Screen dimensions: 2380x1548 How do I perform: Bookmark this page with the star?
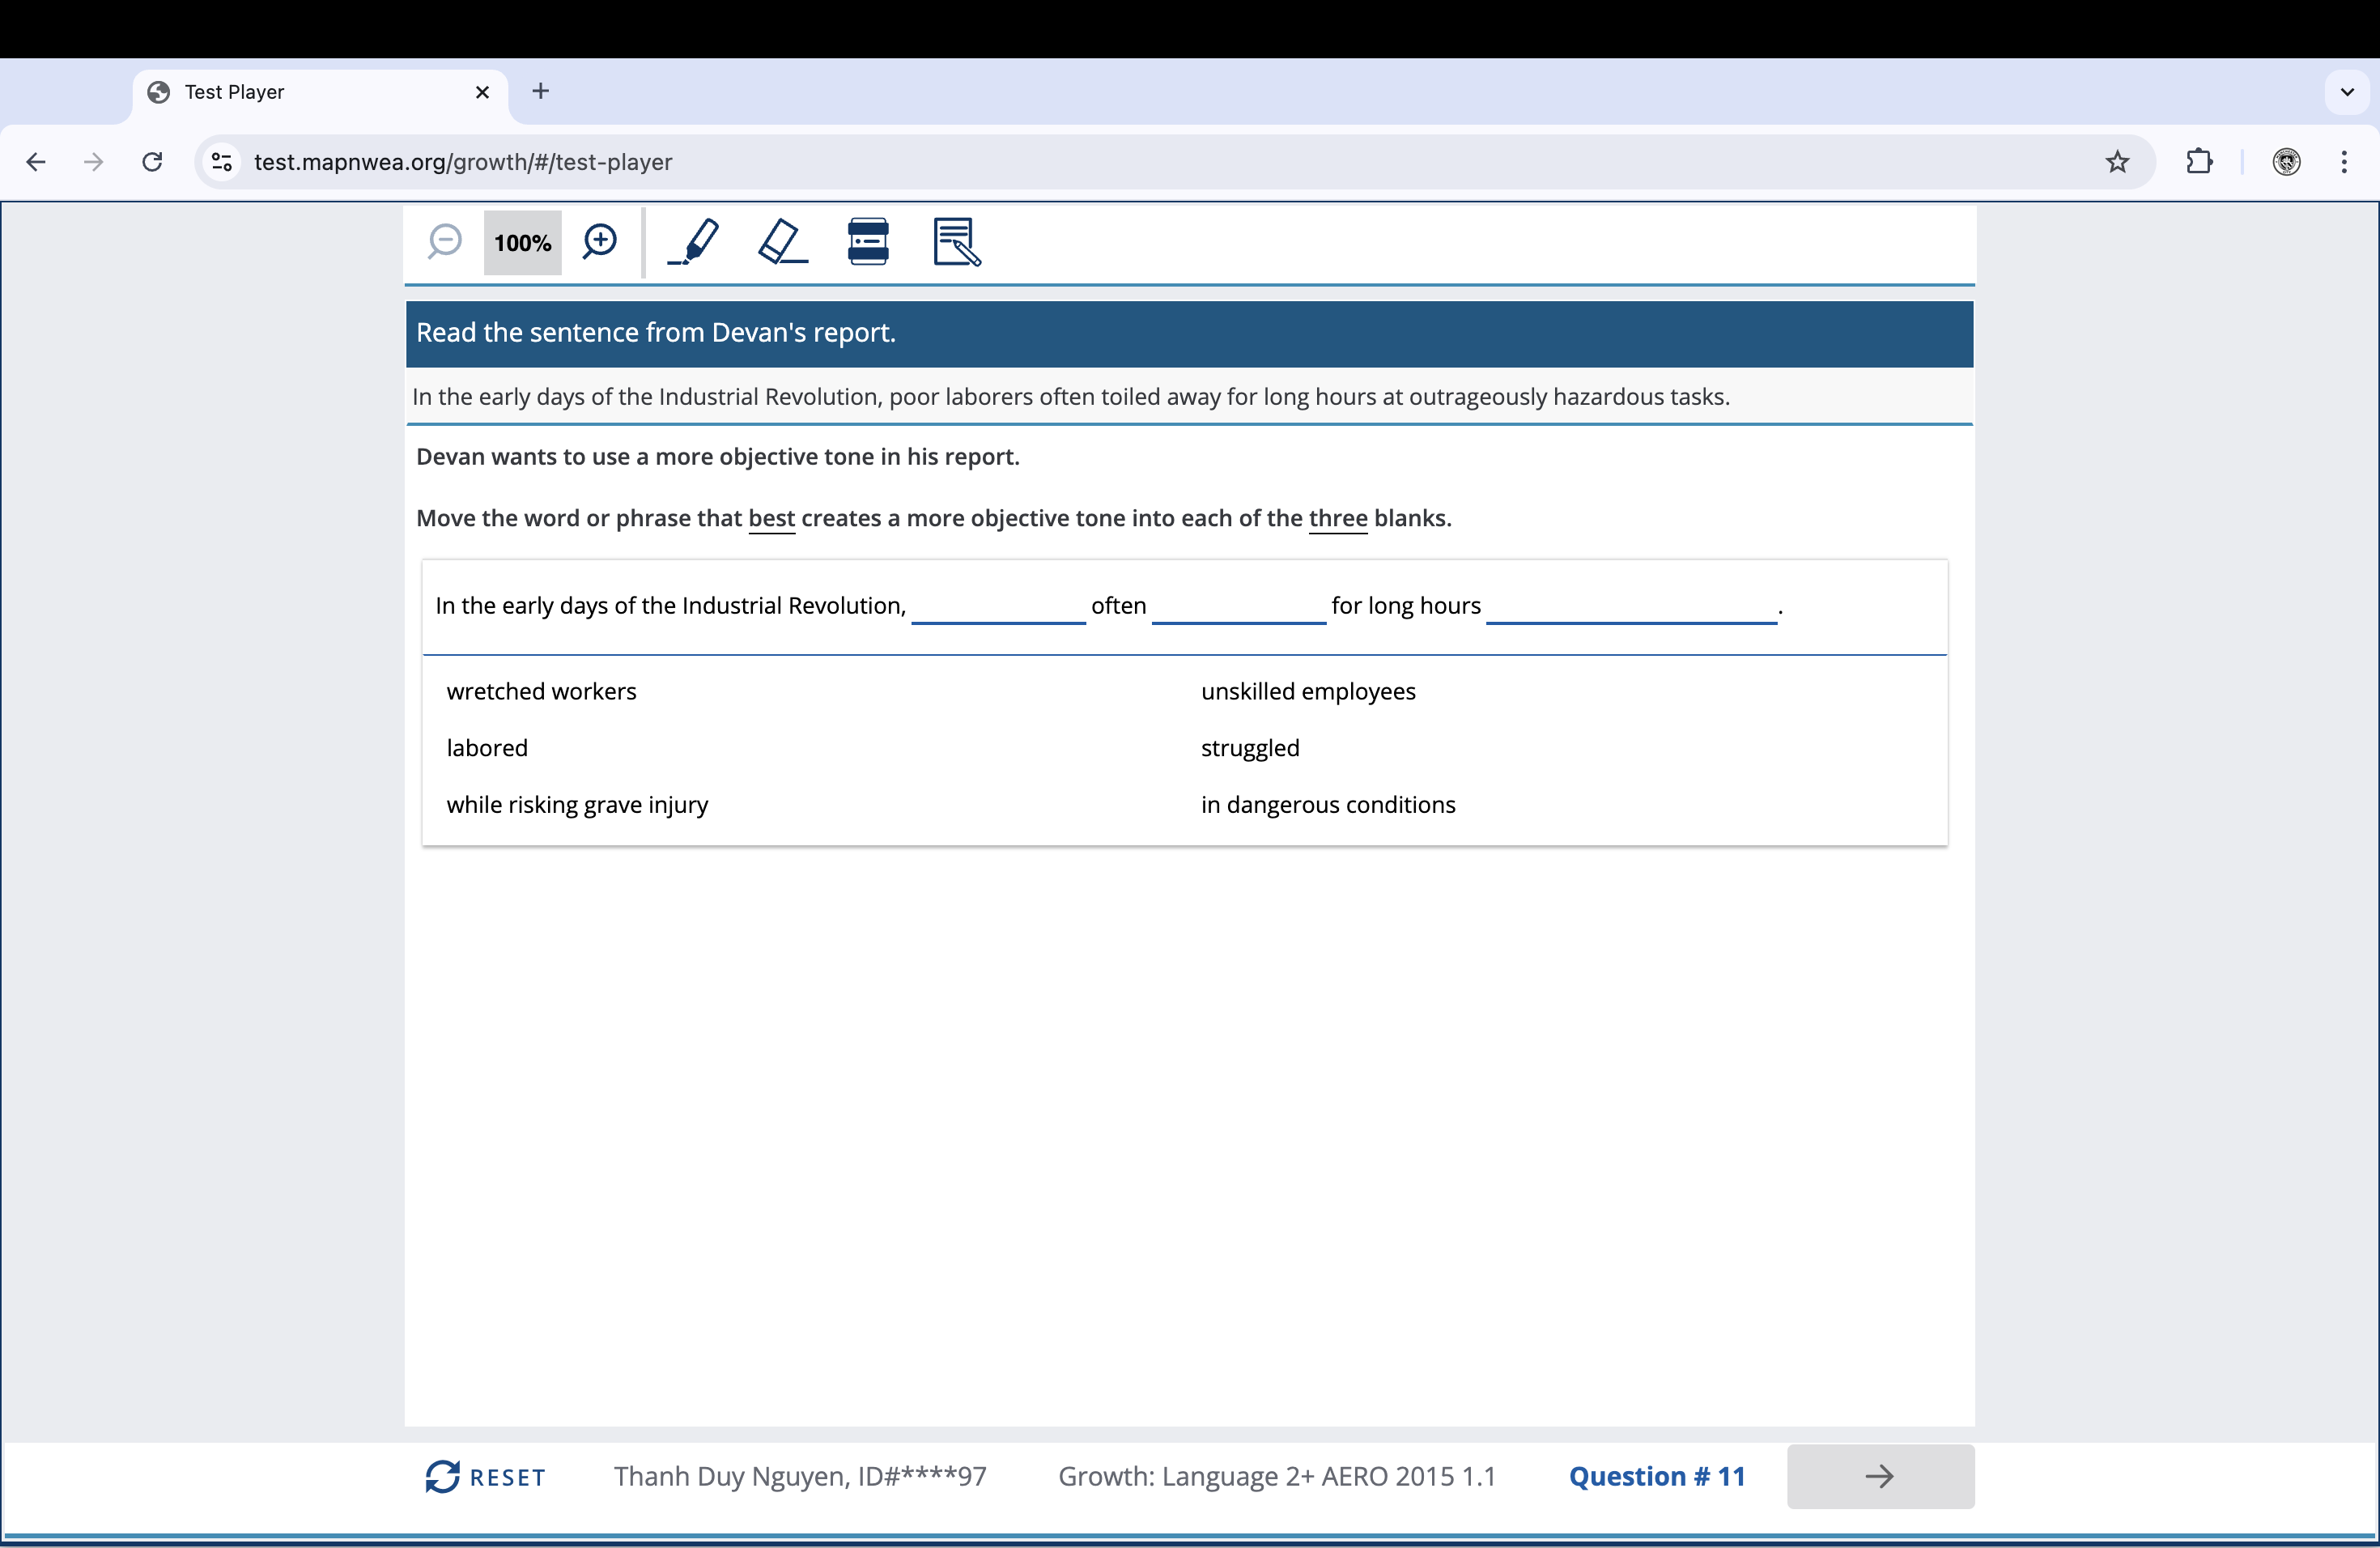2116,161
